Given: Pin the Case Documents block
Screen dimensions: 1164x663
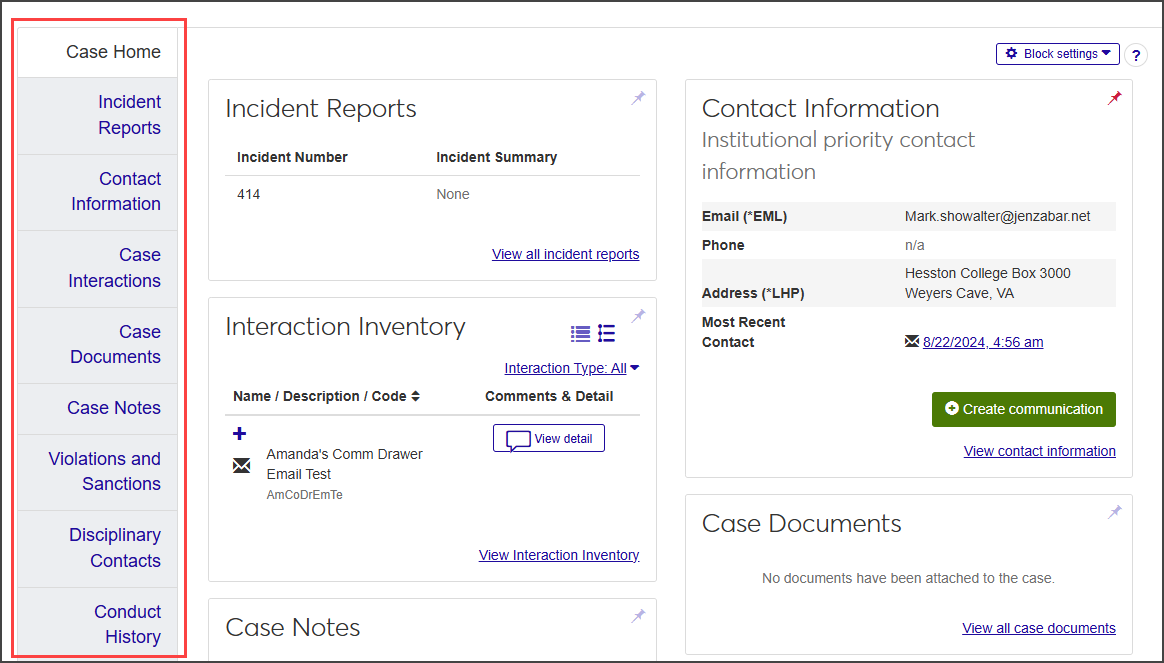Looking at the screenshot, I should (x=1114, y=512).
